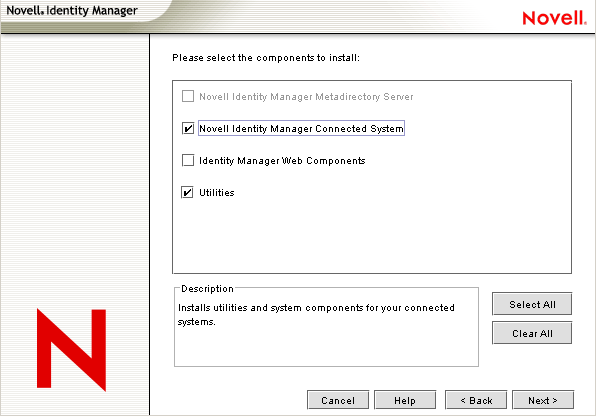Click Clear All button
The image size is (596, 416).
[x=532, y=333]
